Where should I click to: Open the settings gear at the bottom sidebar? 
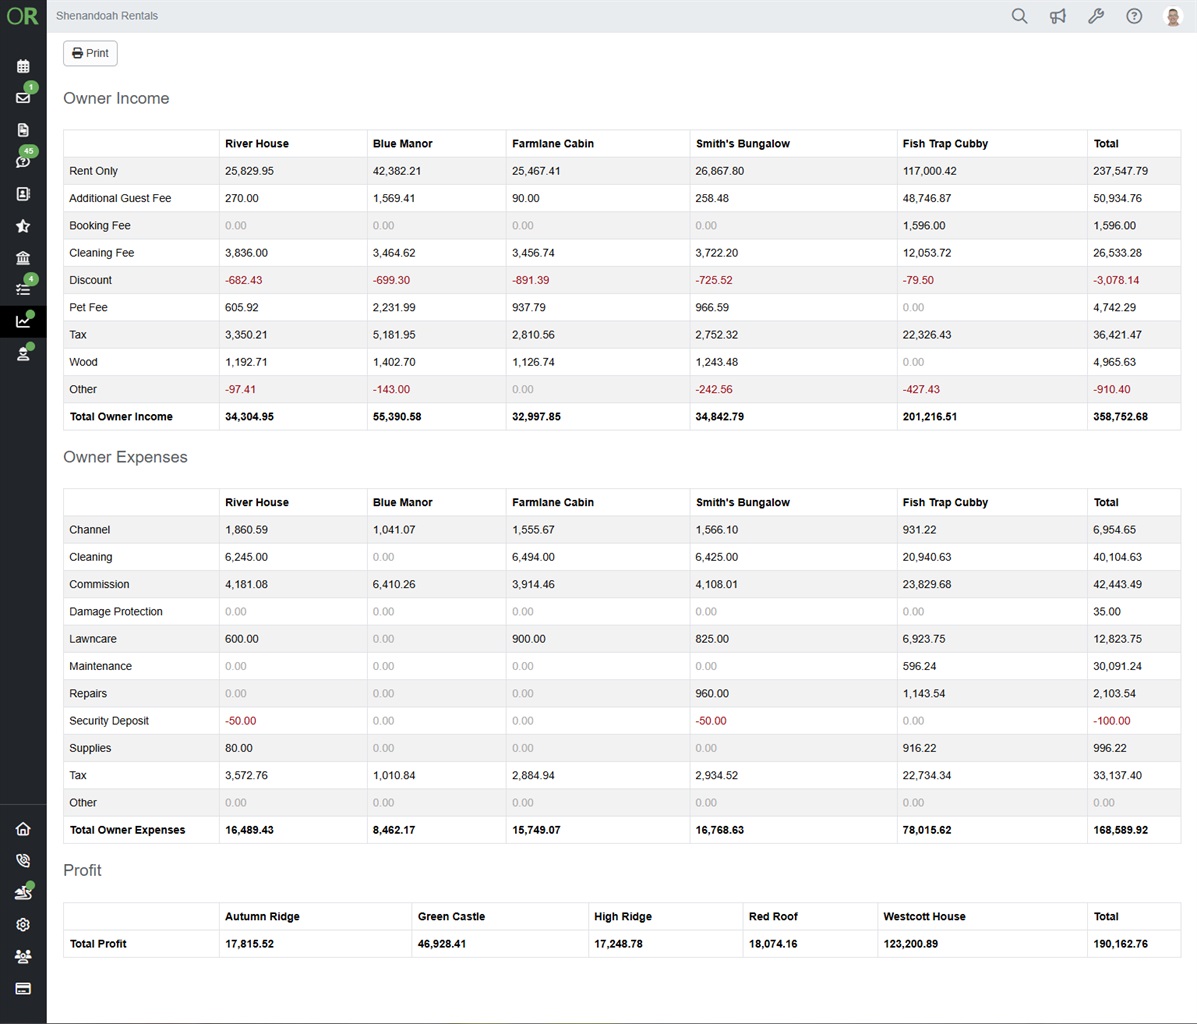tap(23, 924)
